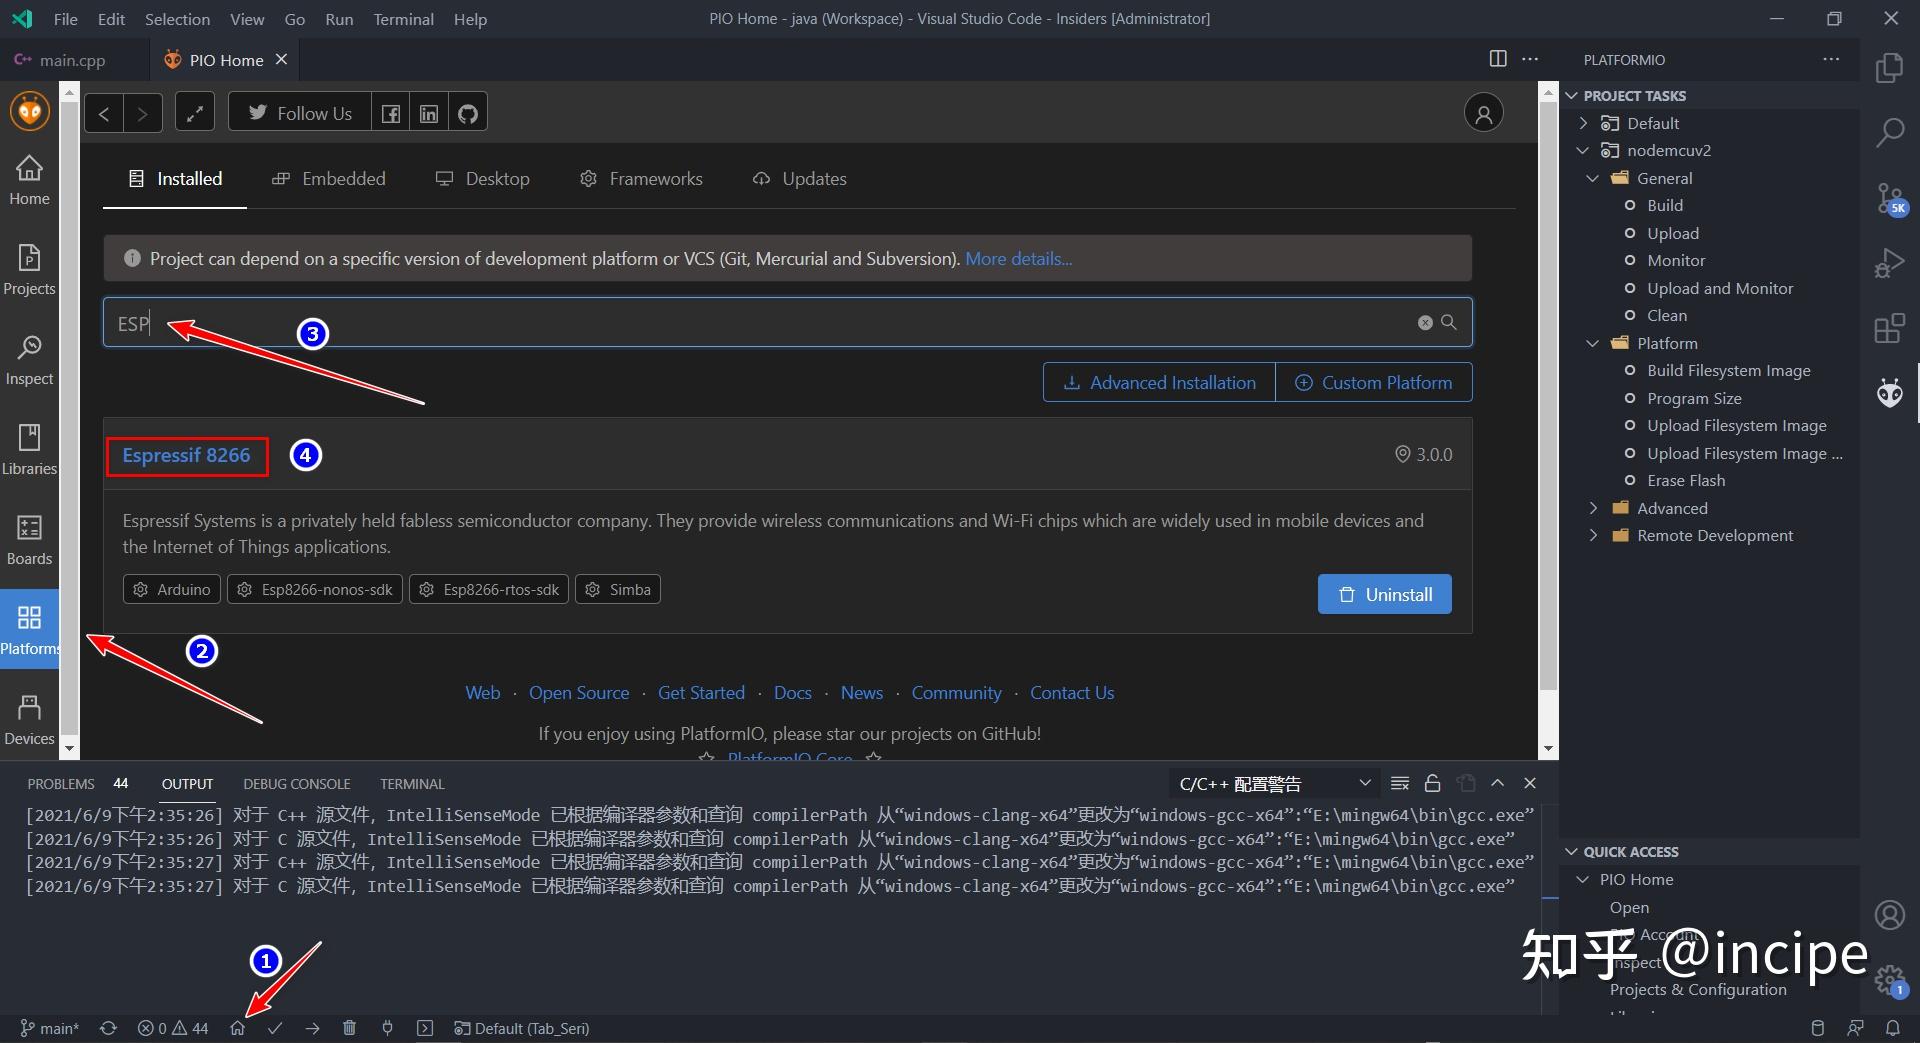Open the C/C++ output channel dropdown

pyautogui.click(x=1274, y=783)
